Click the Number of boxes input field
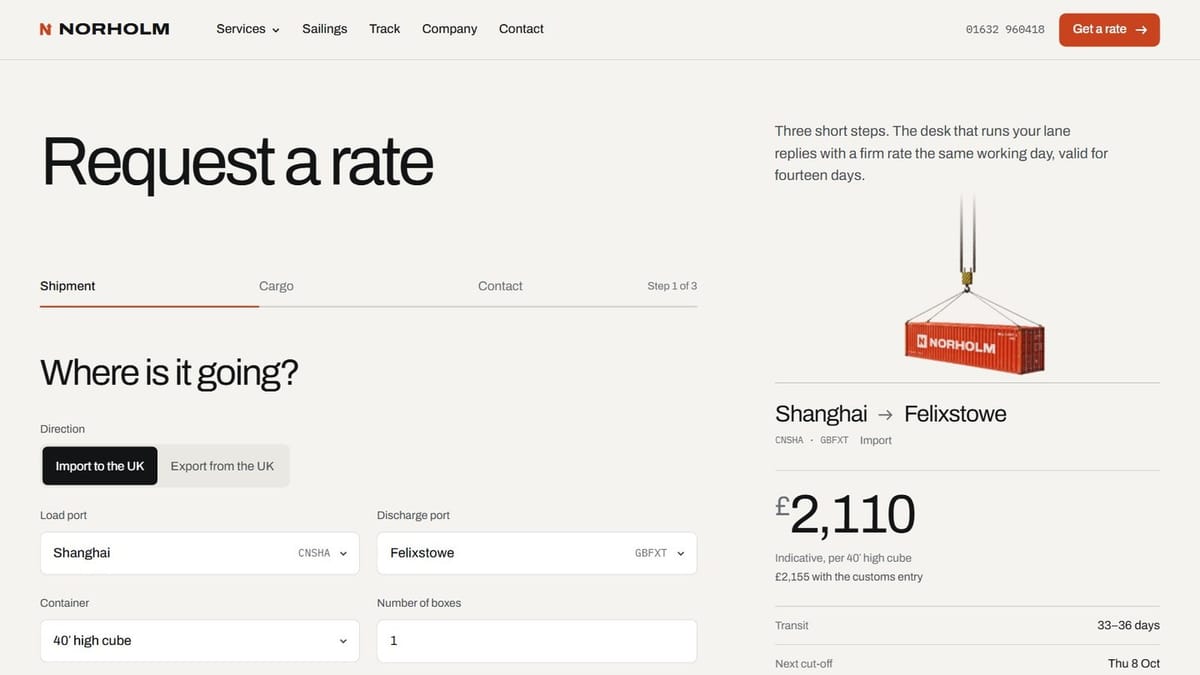The width and height of the screenshot is (1200, 675). [537, 641]
